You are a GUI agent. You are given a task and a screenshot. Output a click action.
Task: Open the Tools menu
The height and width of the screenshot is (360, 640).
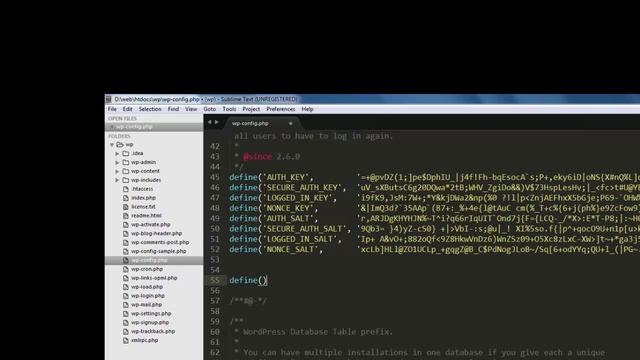(x=229, y=109)
